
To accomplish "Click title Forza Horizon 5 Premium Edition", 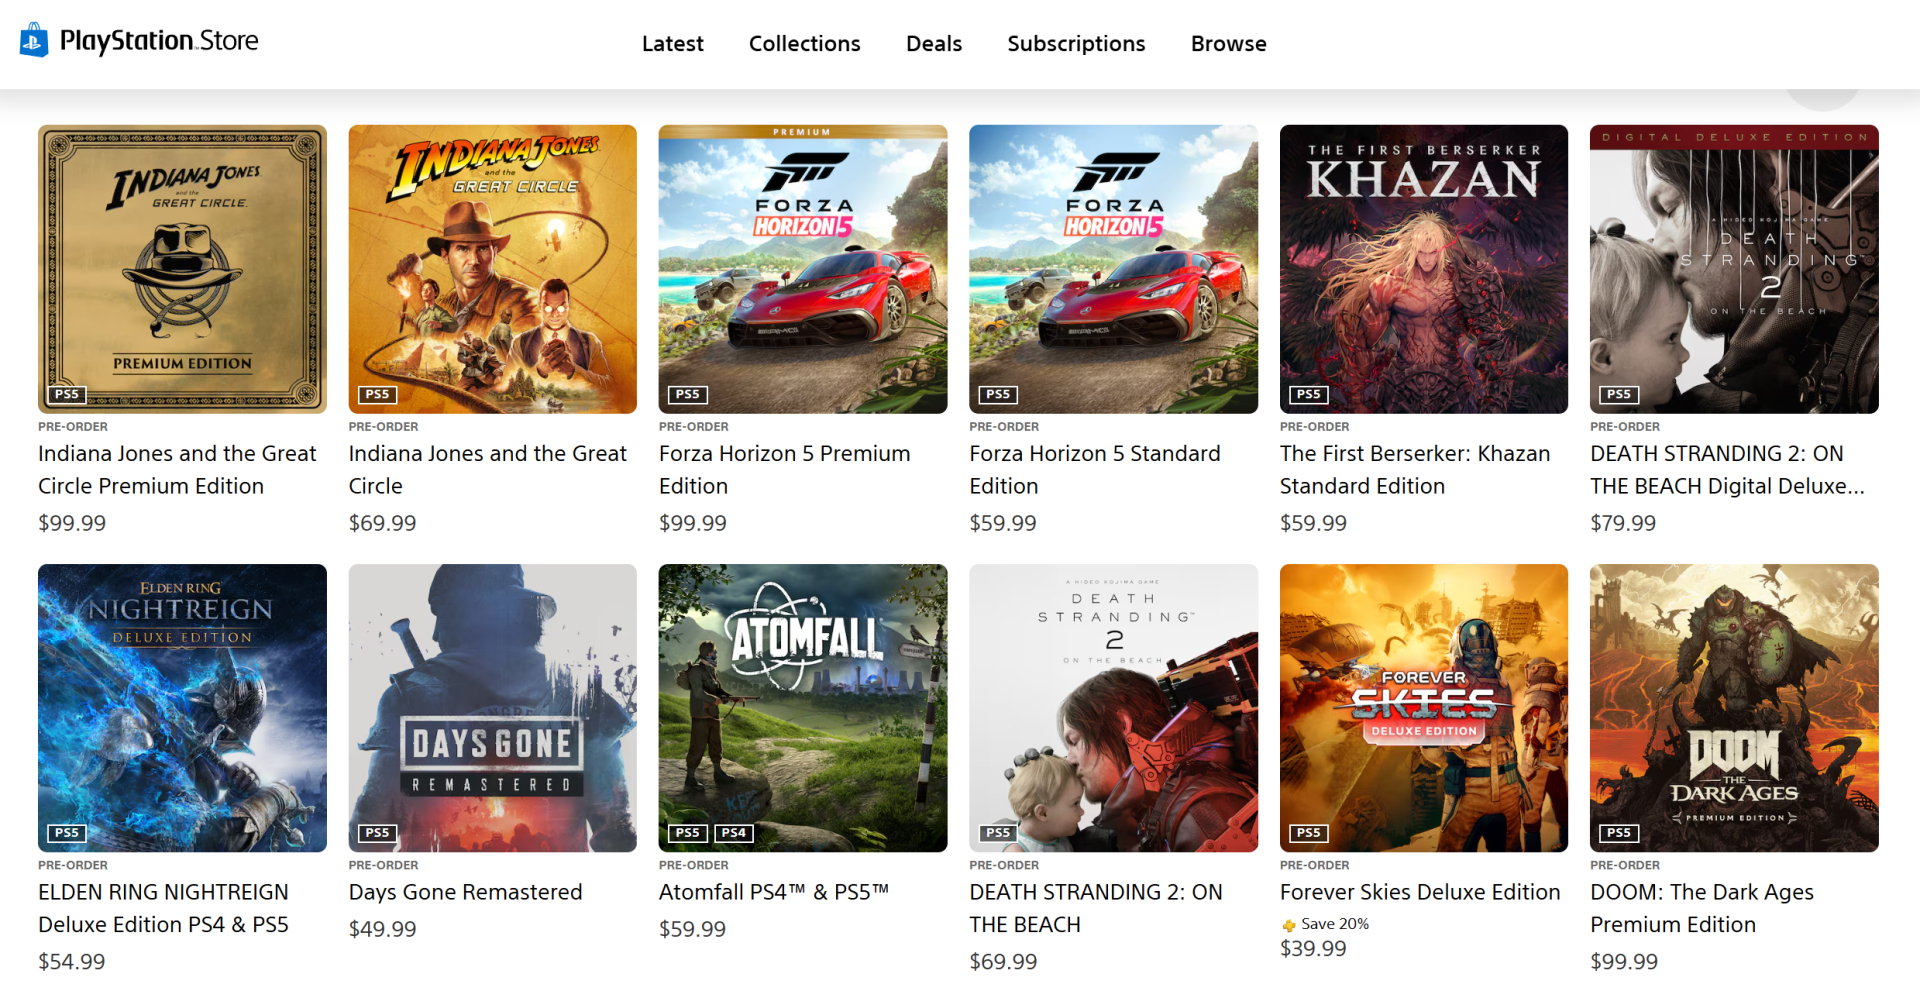I will tap(785, 470).
